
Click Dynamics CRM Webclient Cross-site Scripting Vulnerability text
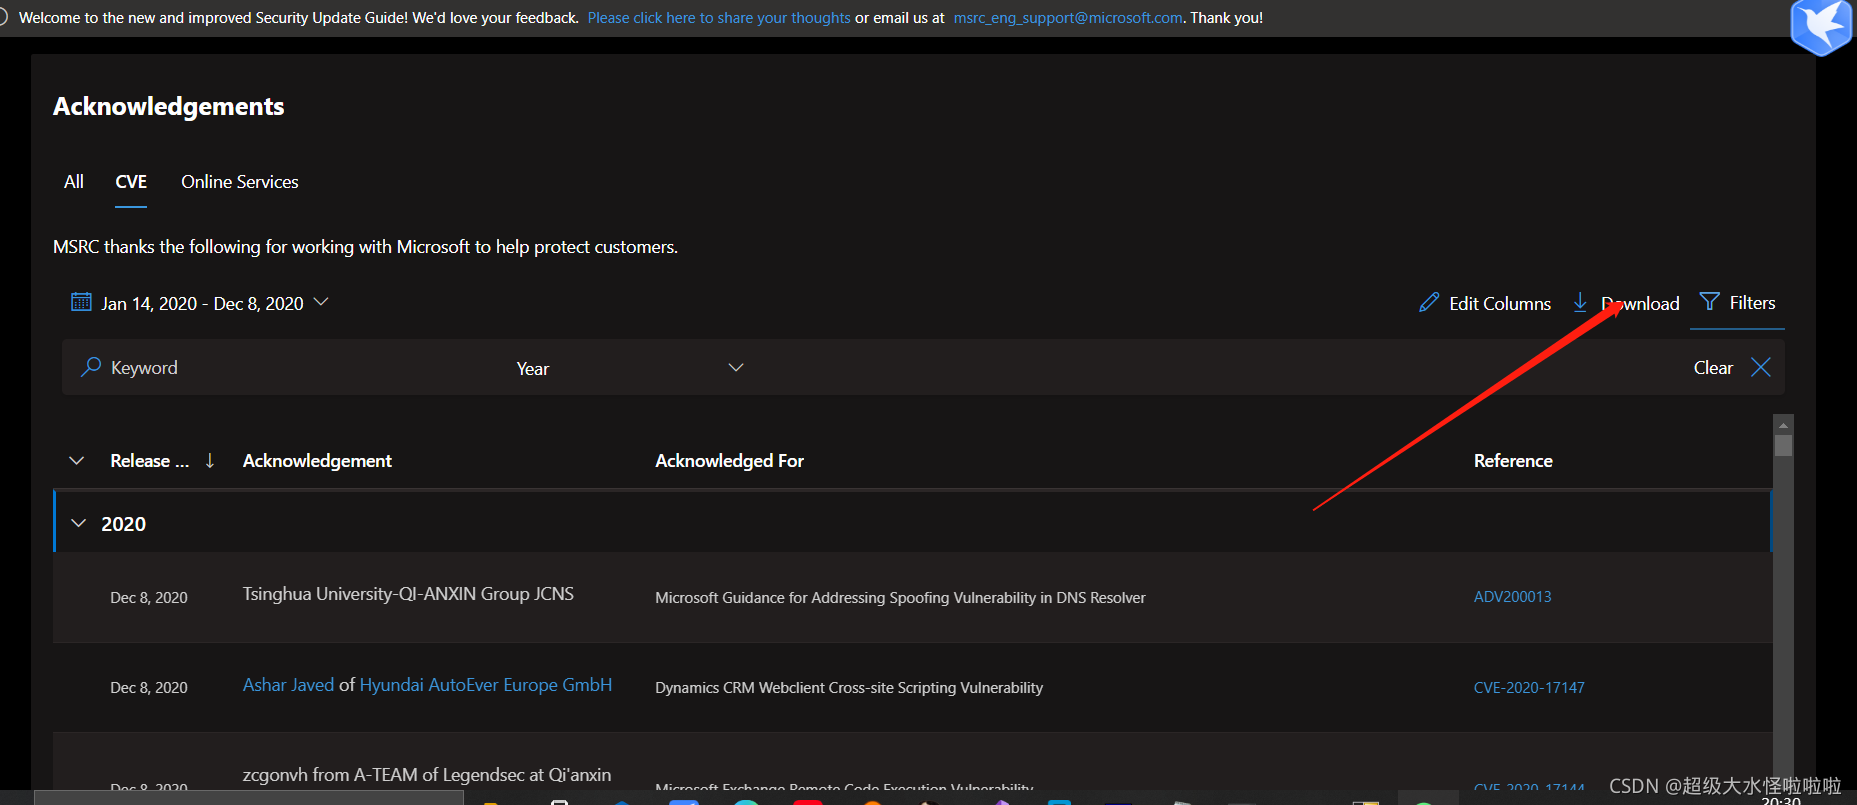point(849,687)
